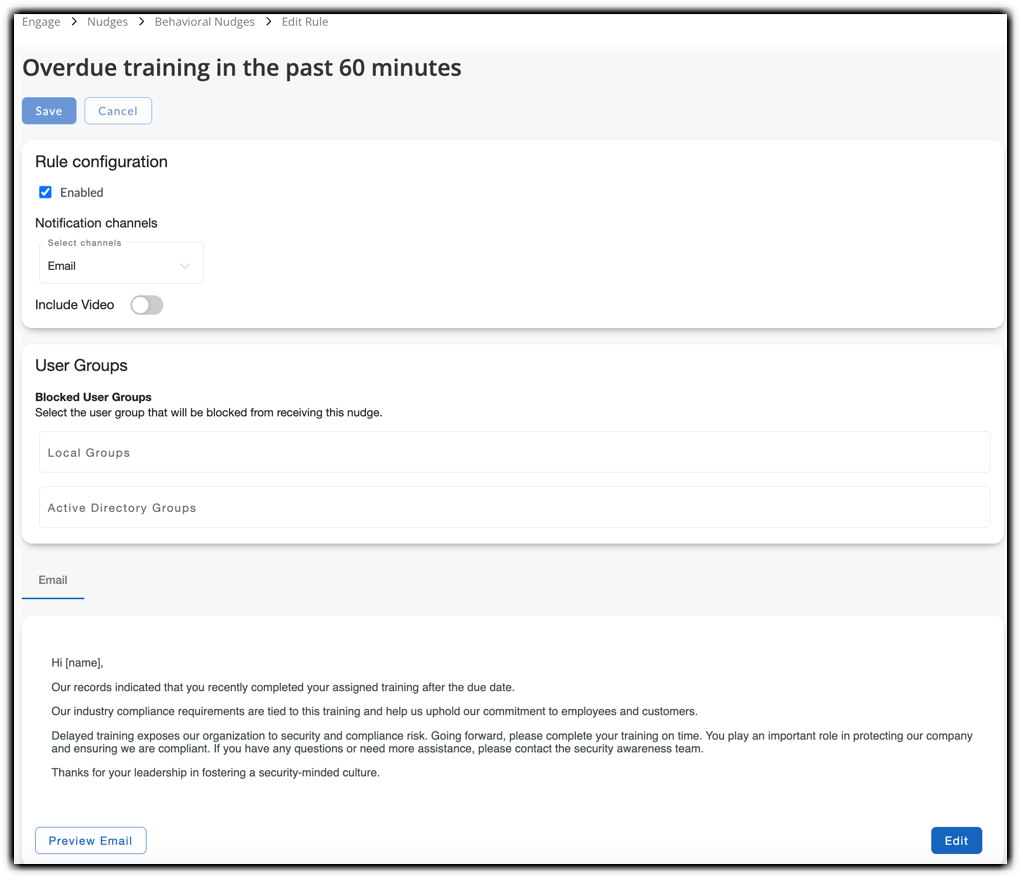1023x880 pixels.
Task: Switch to the Email tab
Action: [x=53, y=580]
